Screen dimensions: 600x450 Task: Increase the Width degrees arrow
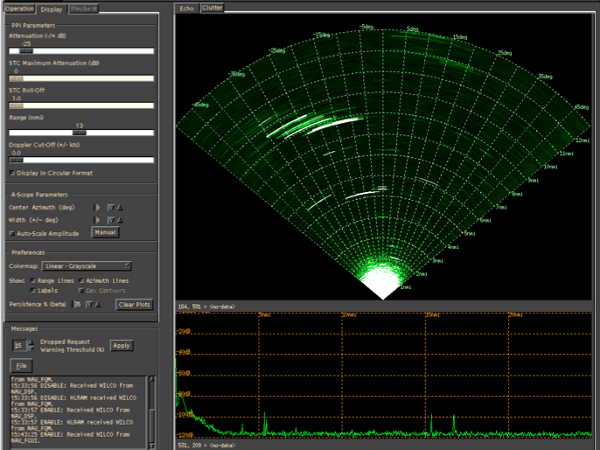point(121,219)
